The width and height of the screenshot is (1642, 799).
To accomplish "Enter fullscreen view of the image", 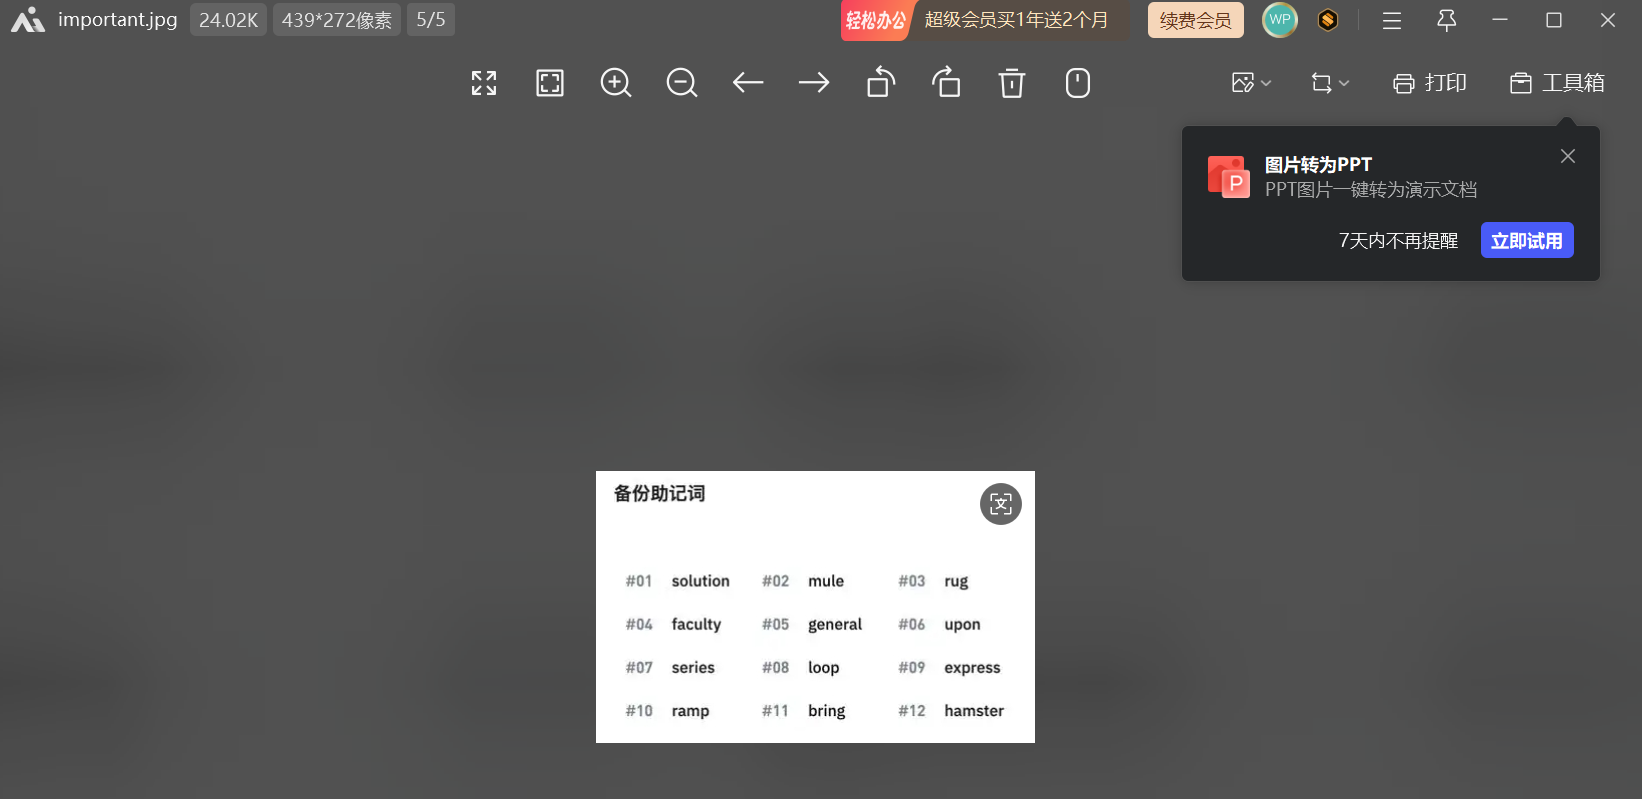I will pos(484,83).
